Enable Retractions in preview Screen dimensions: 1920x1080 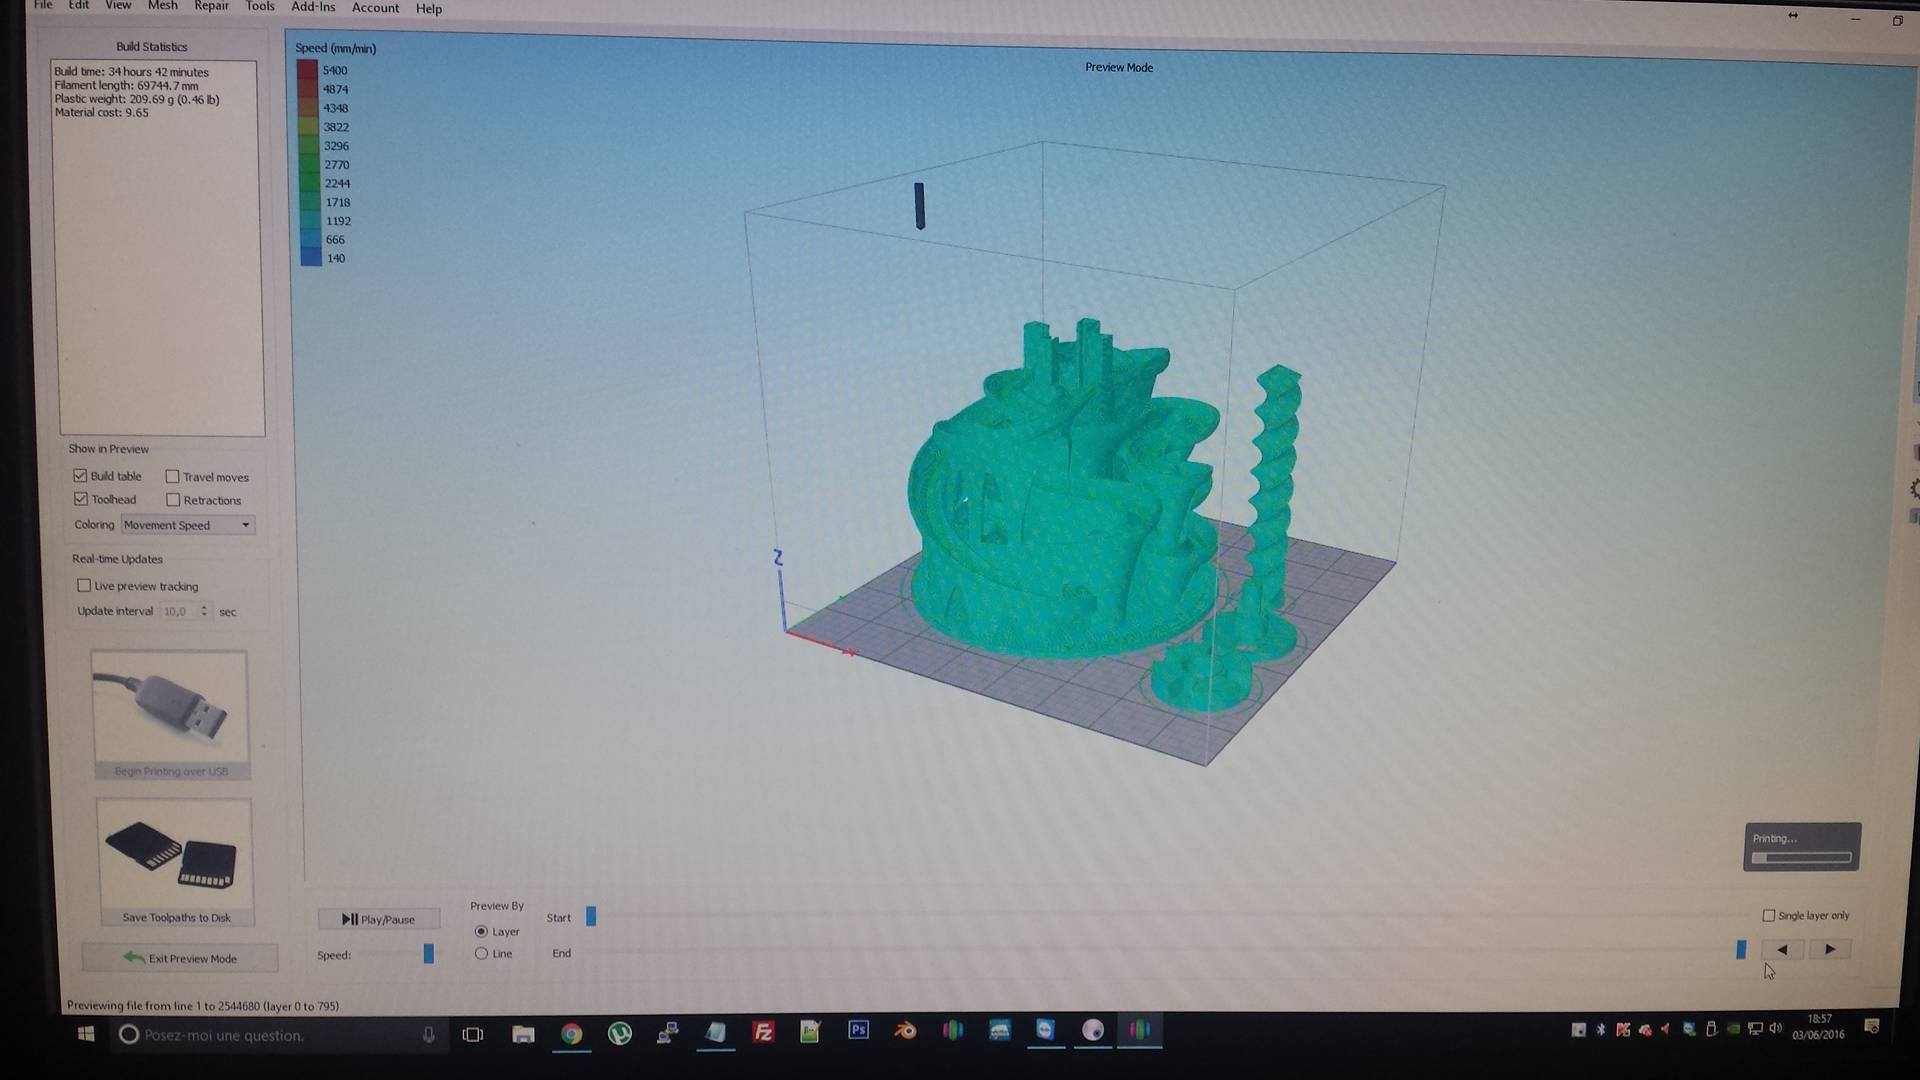click(x=173, y=500)
